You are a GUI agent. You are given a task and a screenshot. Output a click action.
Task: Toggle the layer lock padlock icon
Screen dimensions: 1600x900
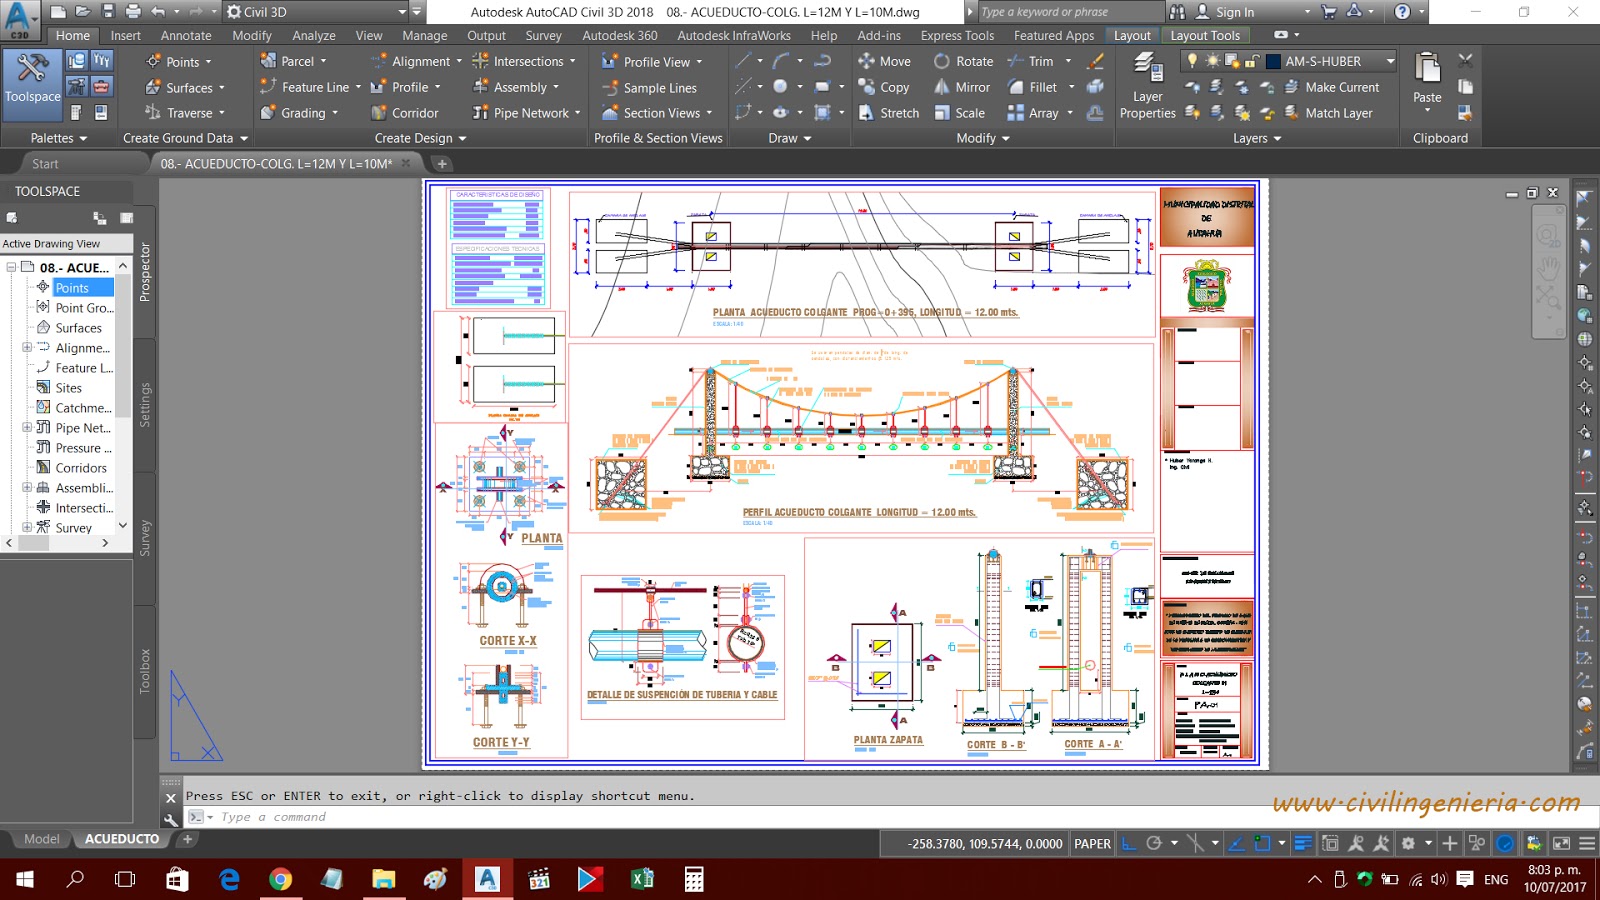click(1251, 61)
